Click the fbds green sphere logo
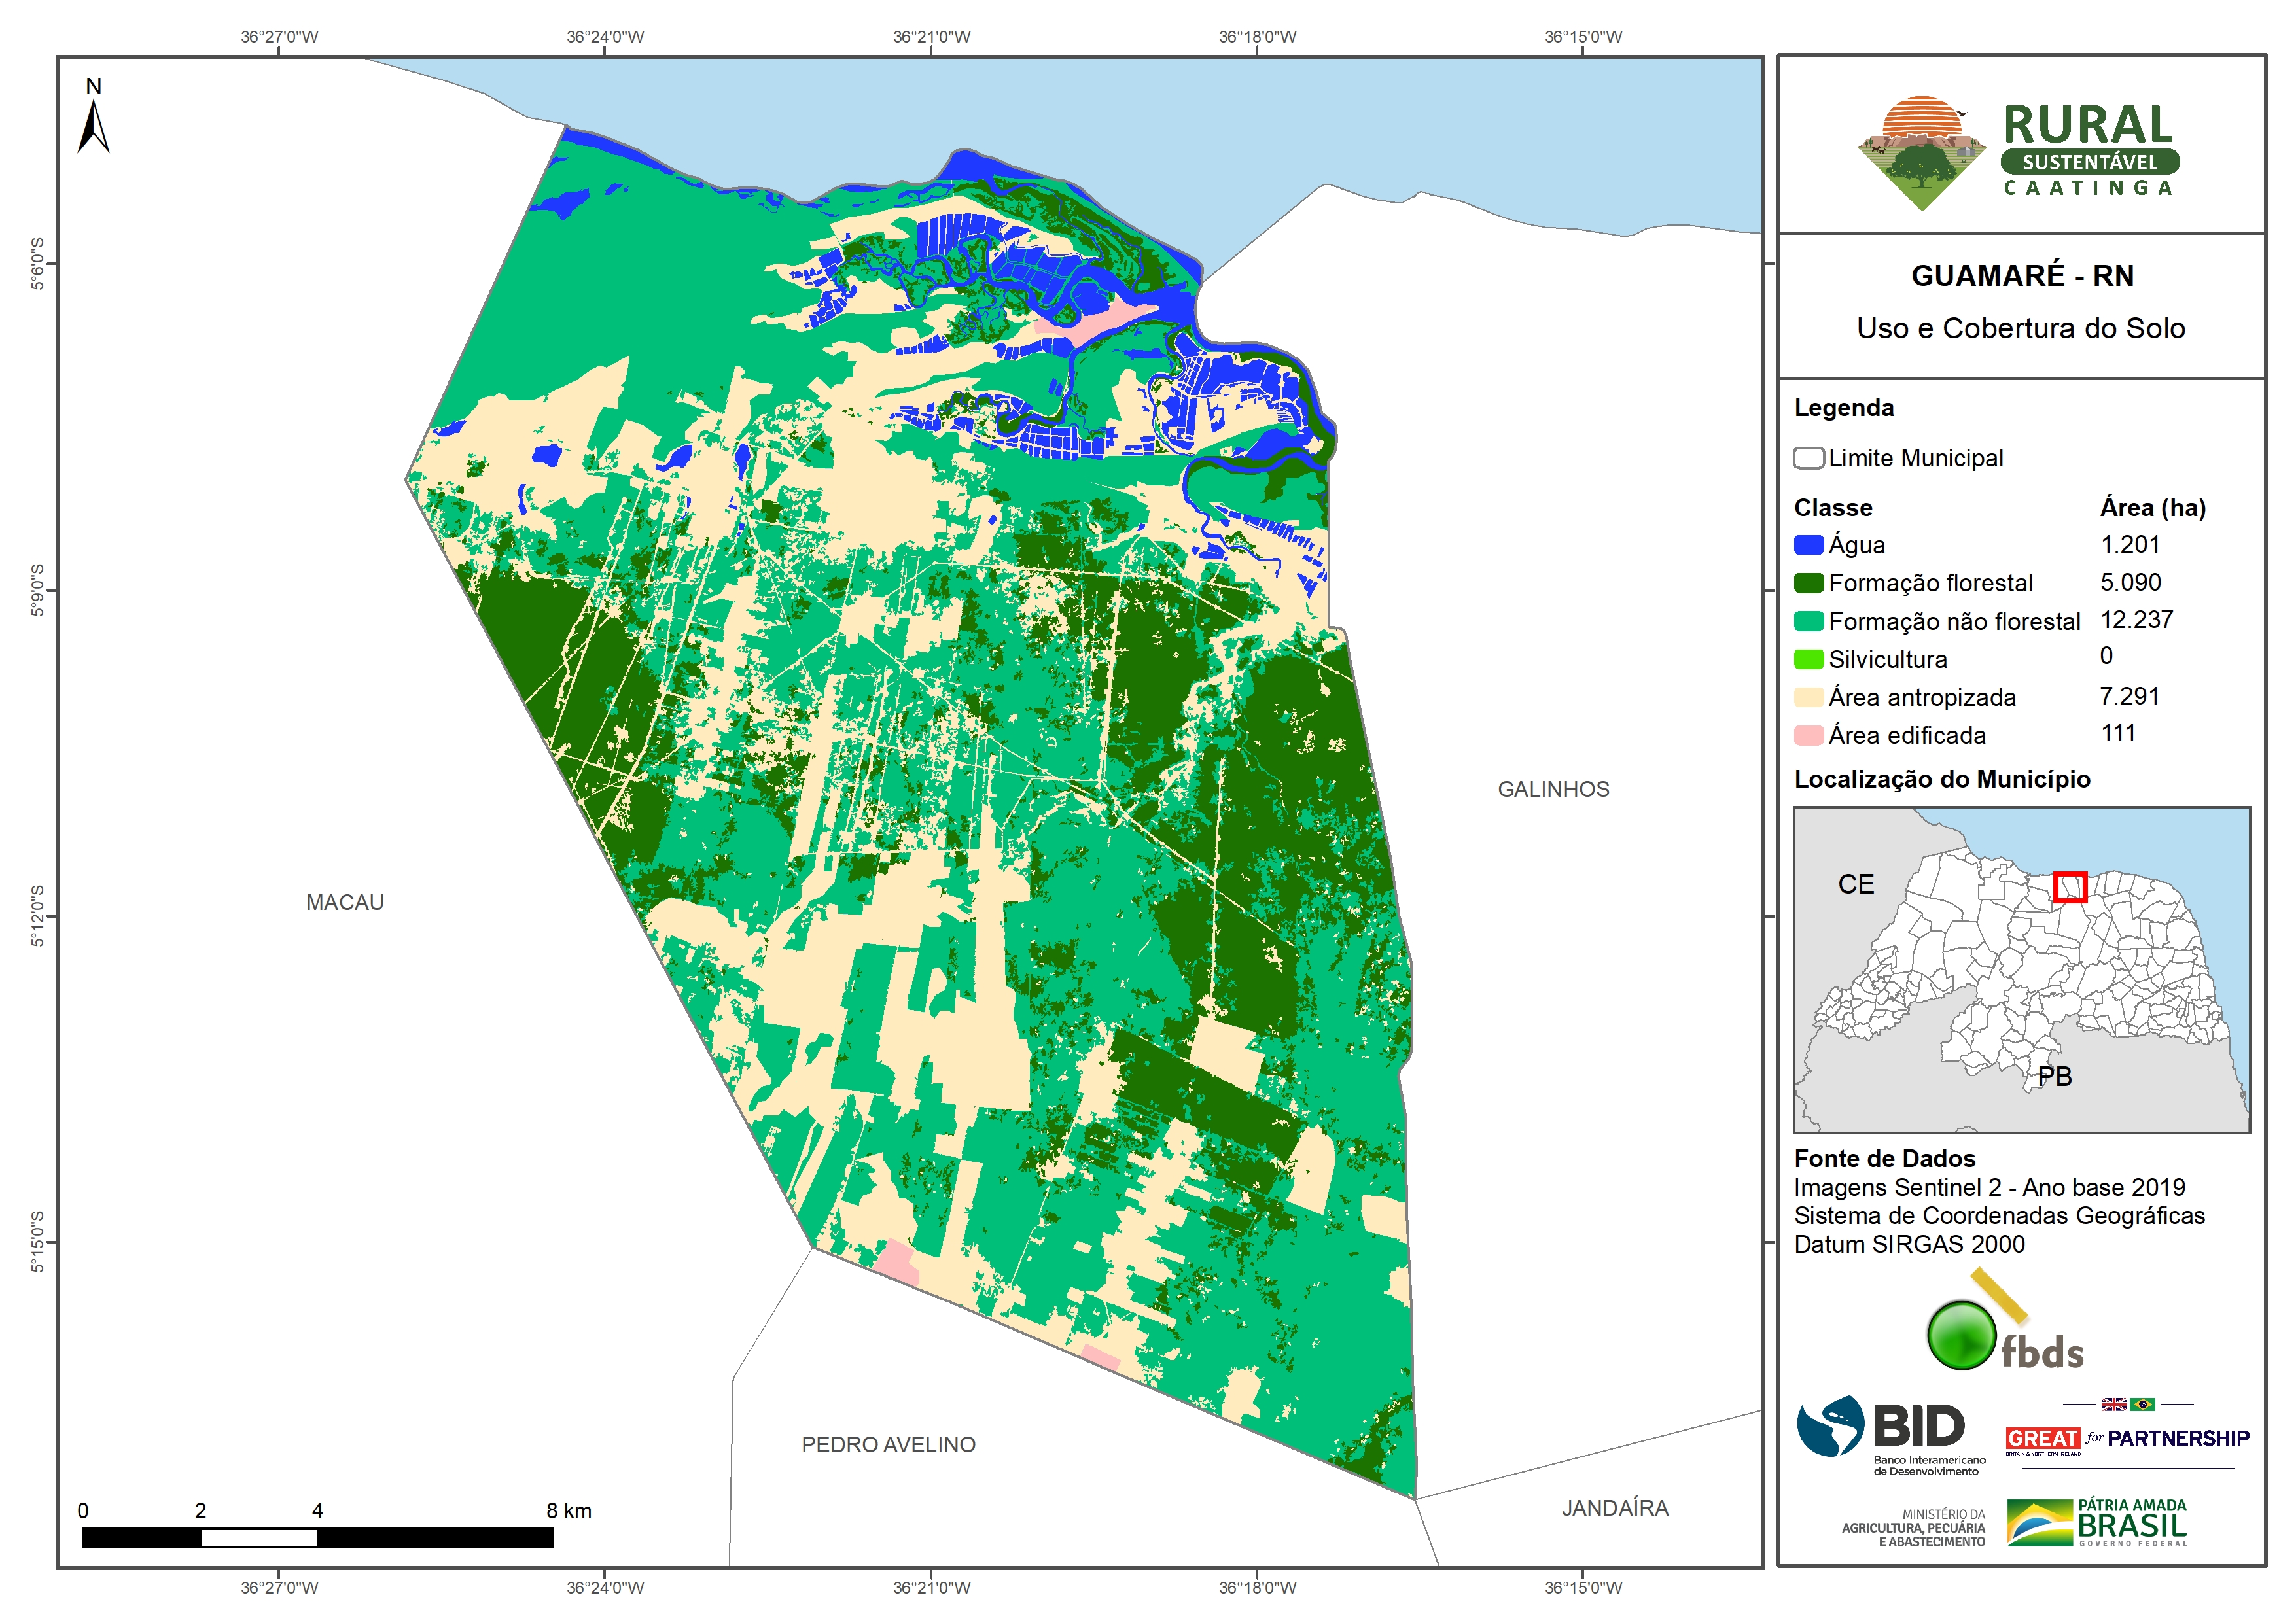The width and height of the screenshot is (2296, 1623). tap(1962, 1335)
